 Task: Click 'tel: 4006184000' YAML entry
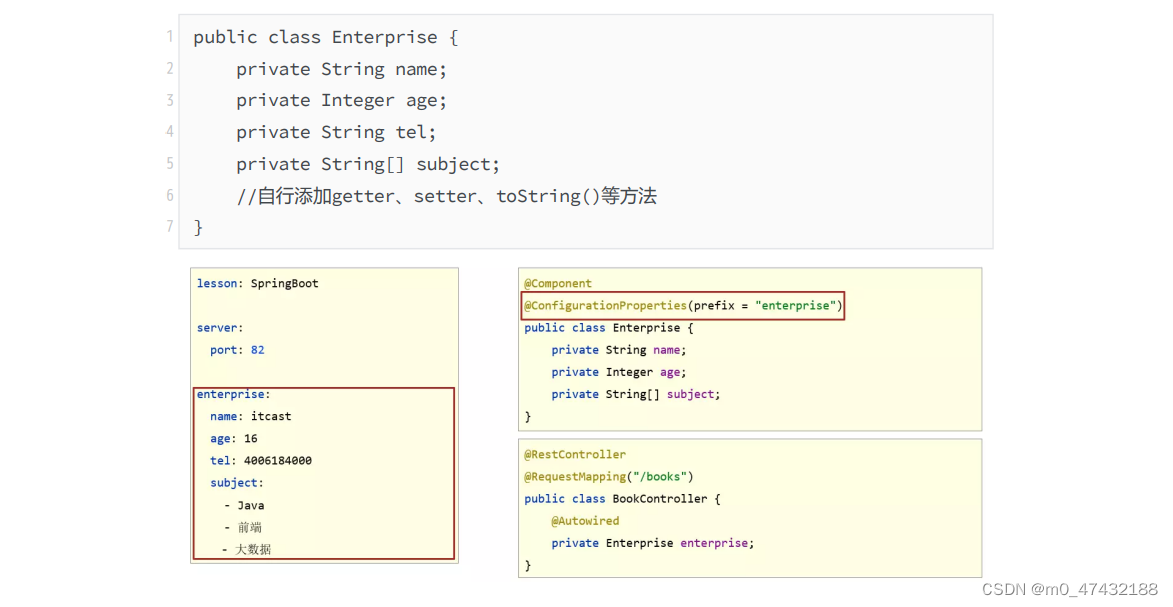[x=260, y=460]
